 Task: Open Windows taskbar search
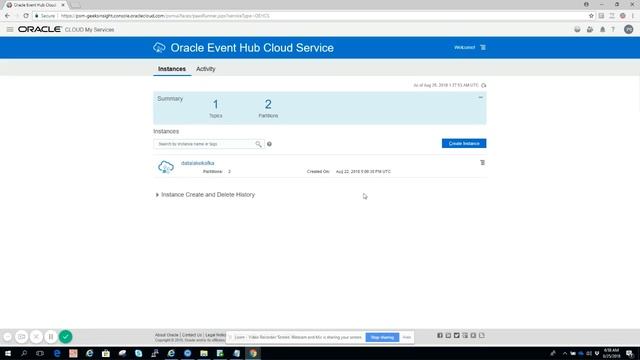click(24, 353)
